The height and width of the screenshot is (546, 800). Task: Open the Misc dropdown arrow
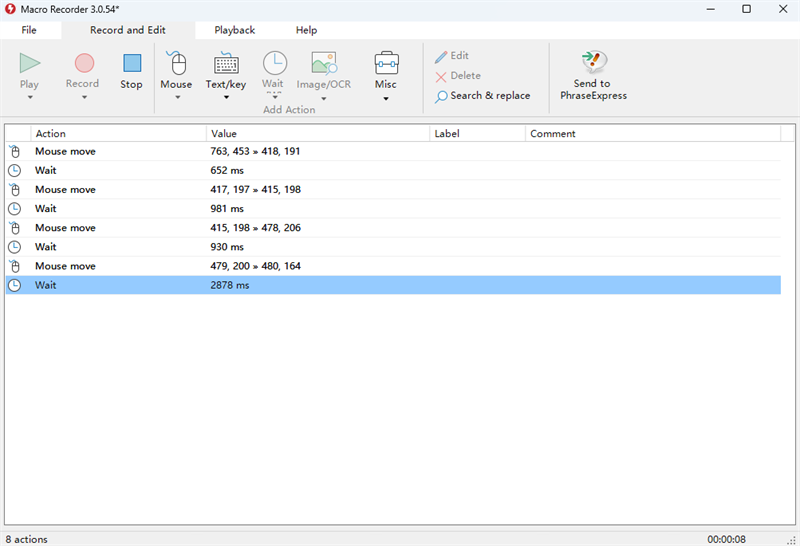pyautogui.click(x=386, y=98)
